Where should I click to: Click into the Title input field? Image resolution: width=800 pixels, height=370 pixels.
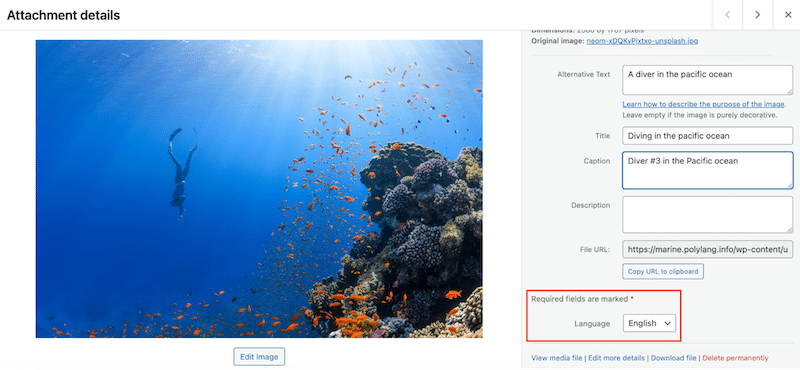point(708,136)
